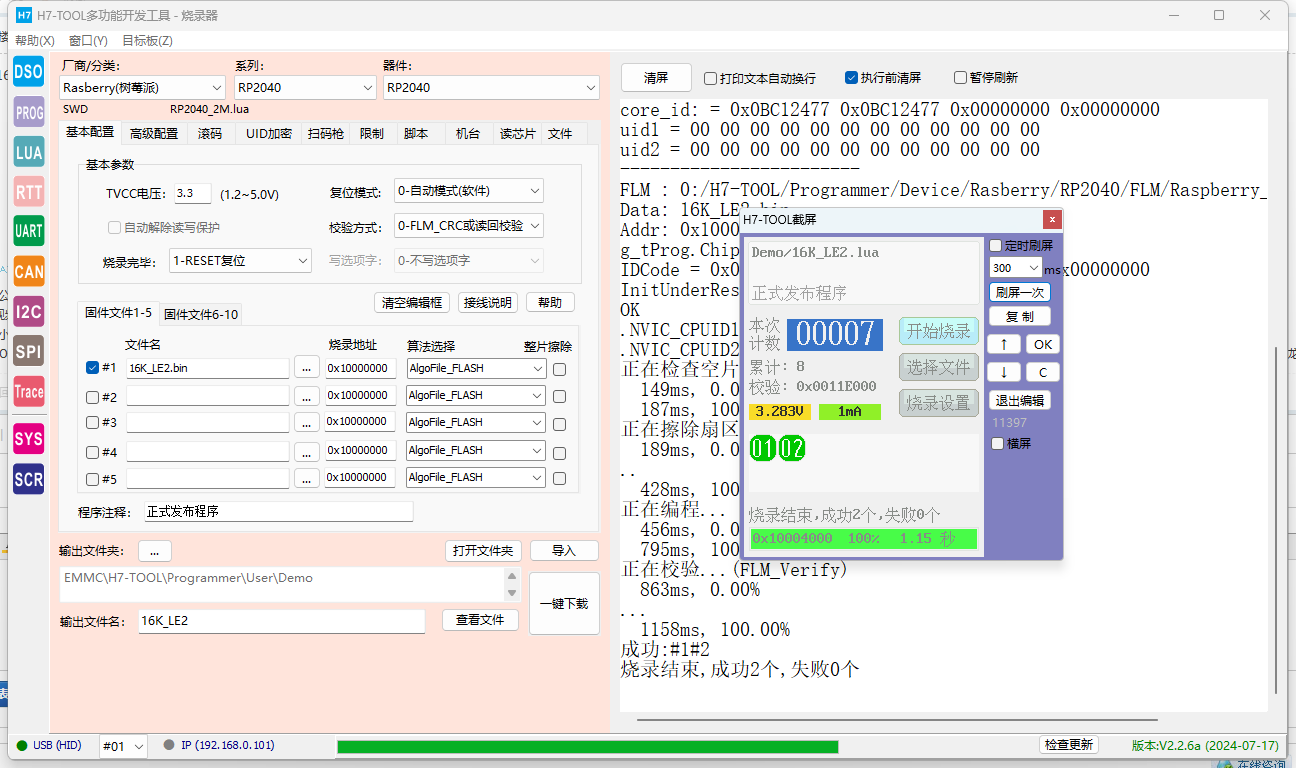Click the 清空编辑框 button
Viewport: 1296px width, 768px height.
point(412,302)
